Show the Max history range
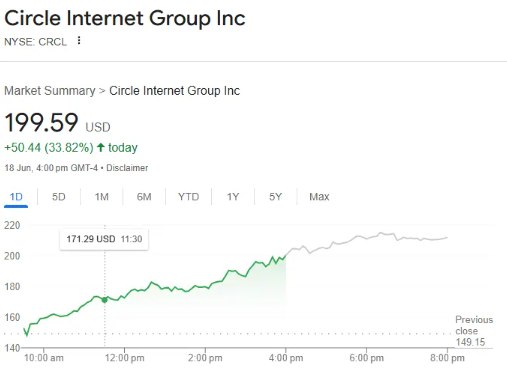507x372 pixels. tap(319, 197)
